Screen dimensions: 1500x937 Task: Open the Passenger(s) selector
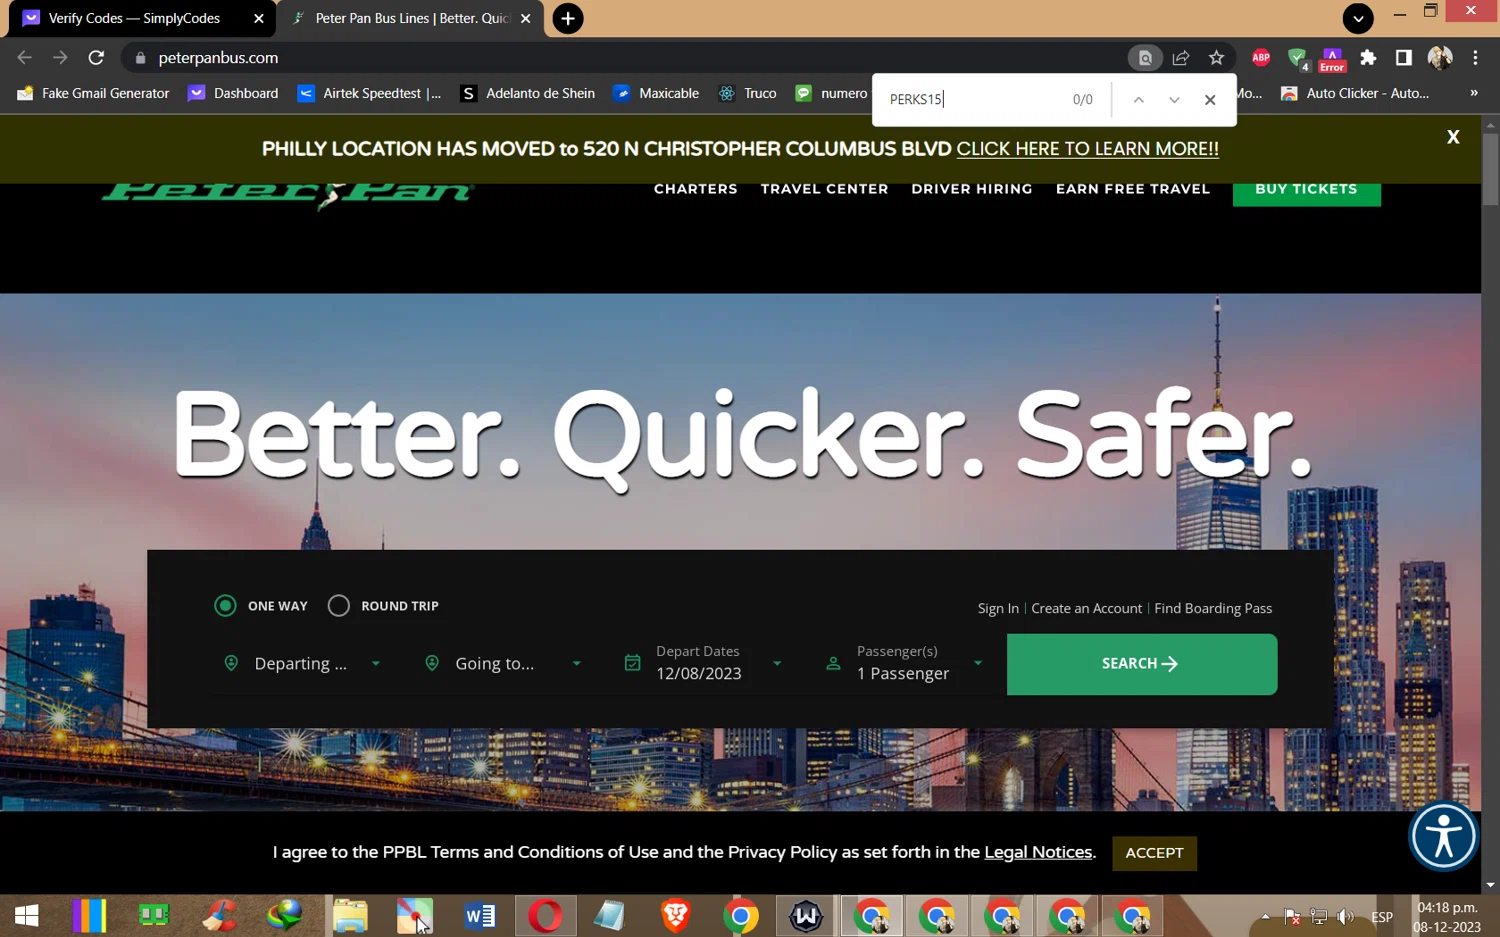[x=904, y=664]
